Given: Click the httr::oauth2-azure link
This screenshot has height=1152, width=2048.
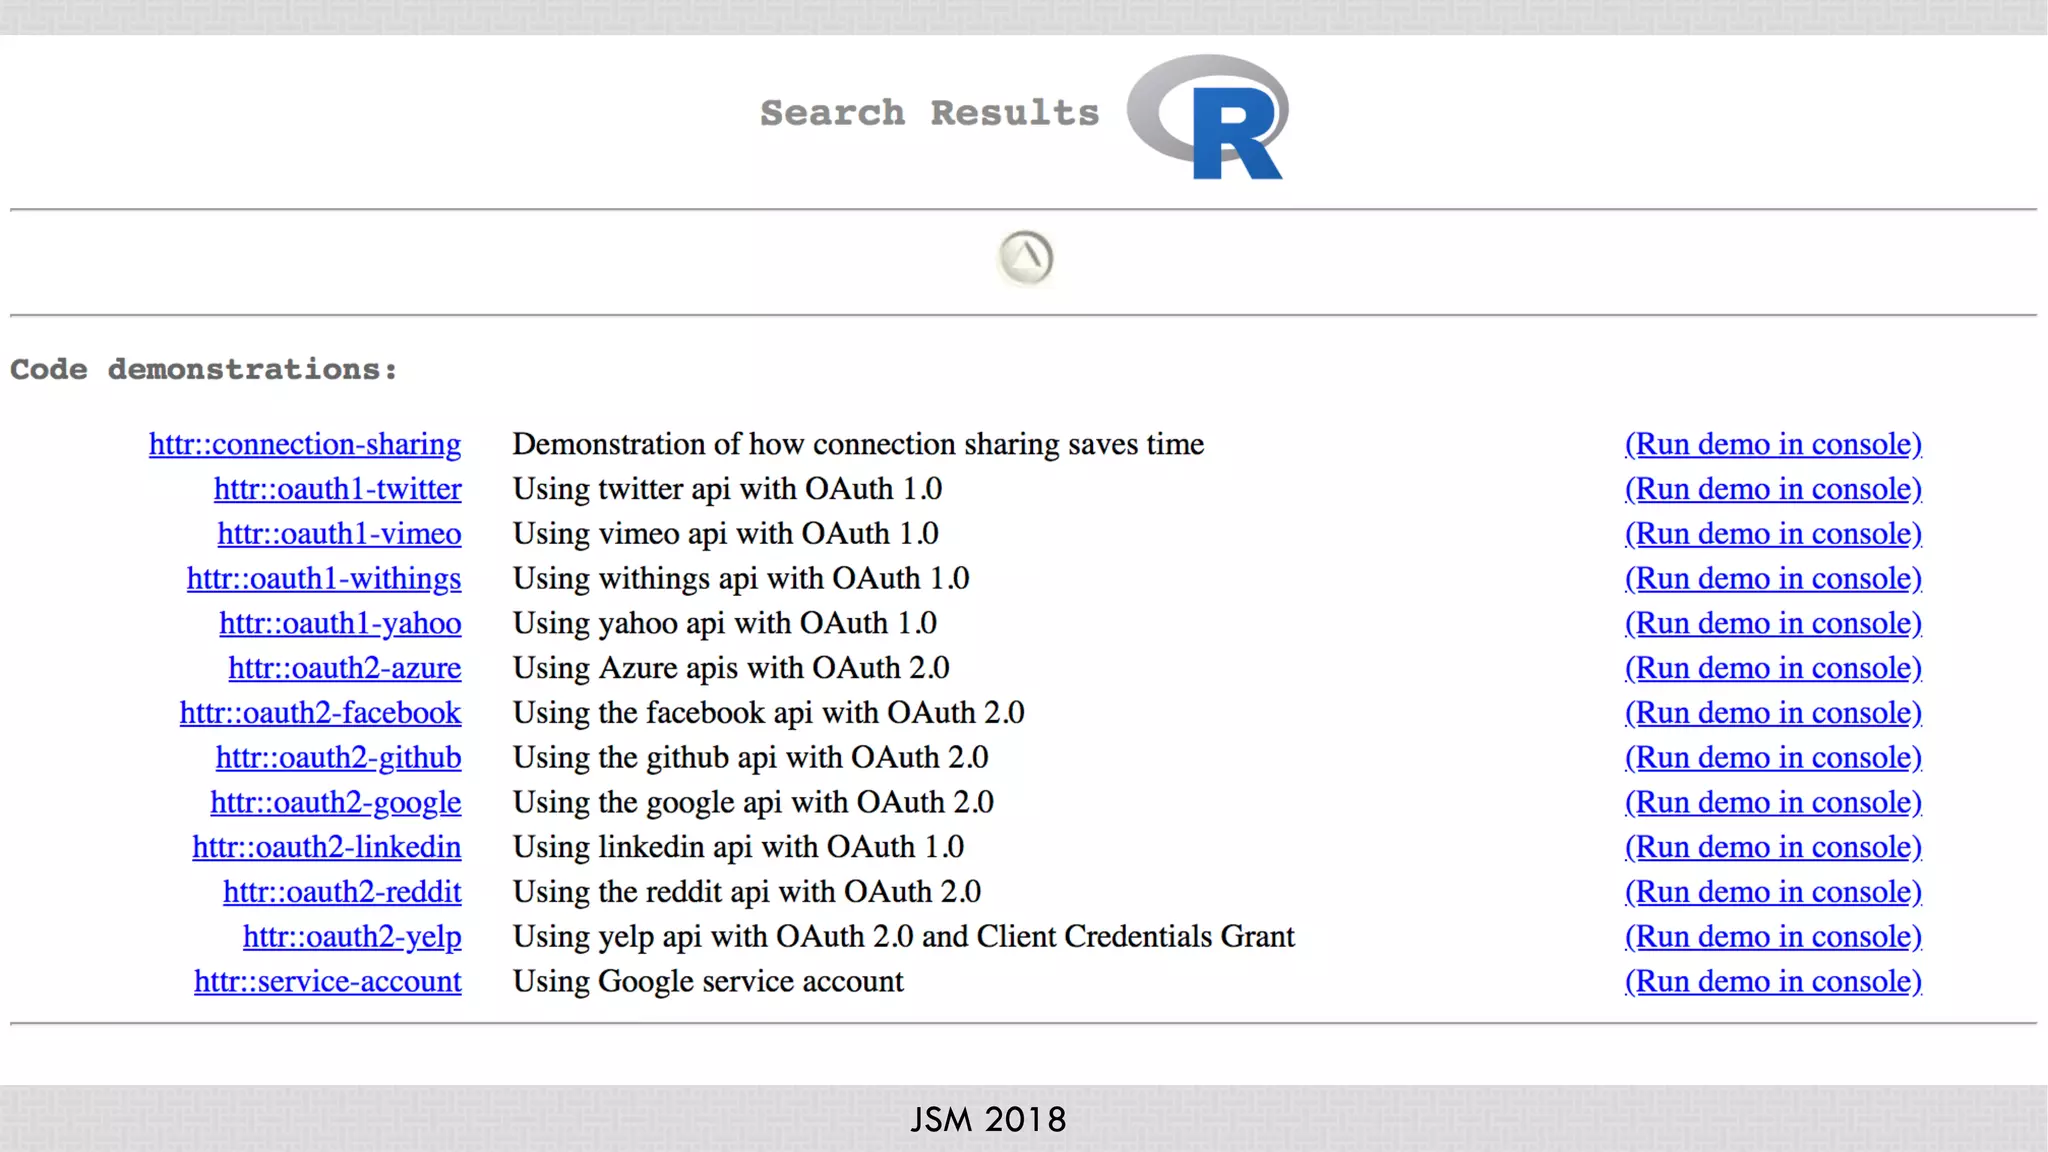Looking at the screenshot, I should coord(344,668).
